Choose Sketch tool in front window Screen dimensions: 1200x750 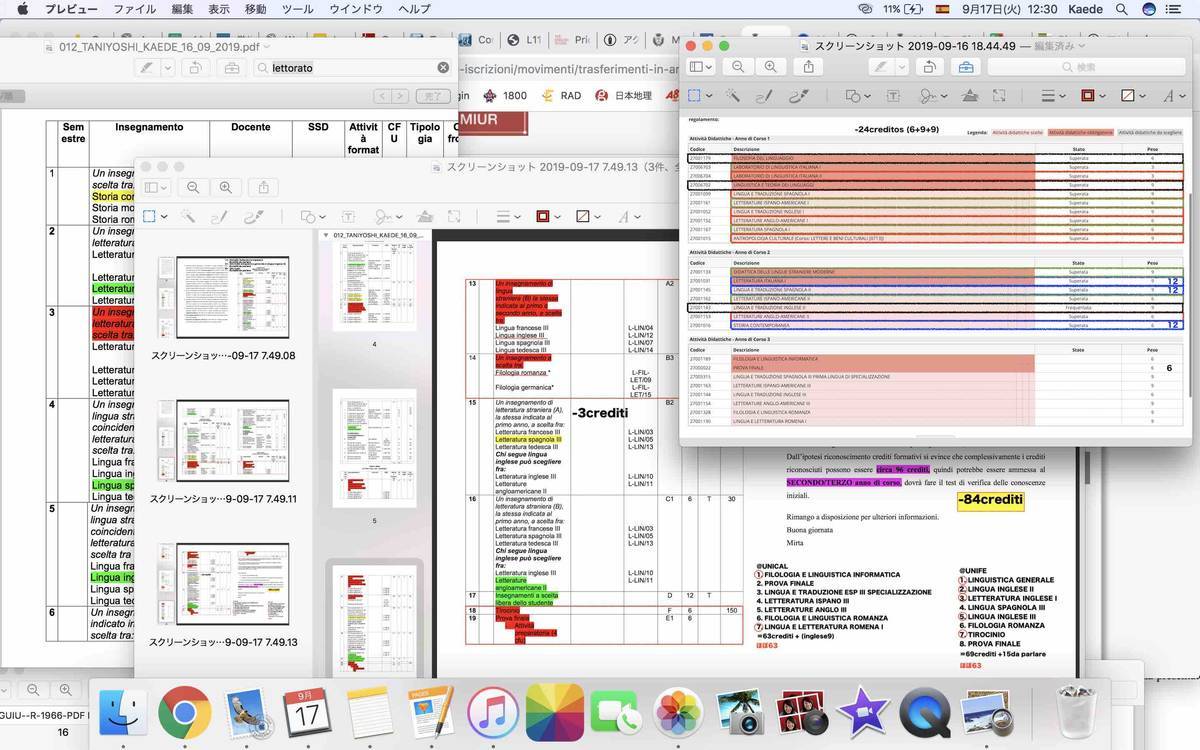pyautogui.click(x=765, y=96)
